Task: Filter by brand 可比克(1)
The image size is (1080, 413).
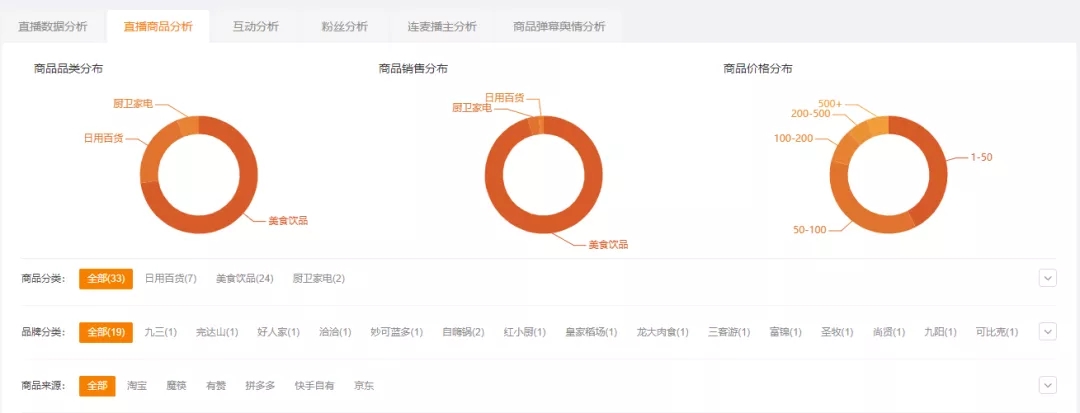Action: click(997, 332)
